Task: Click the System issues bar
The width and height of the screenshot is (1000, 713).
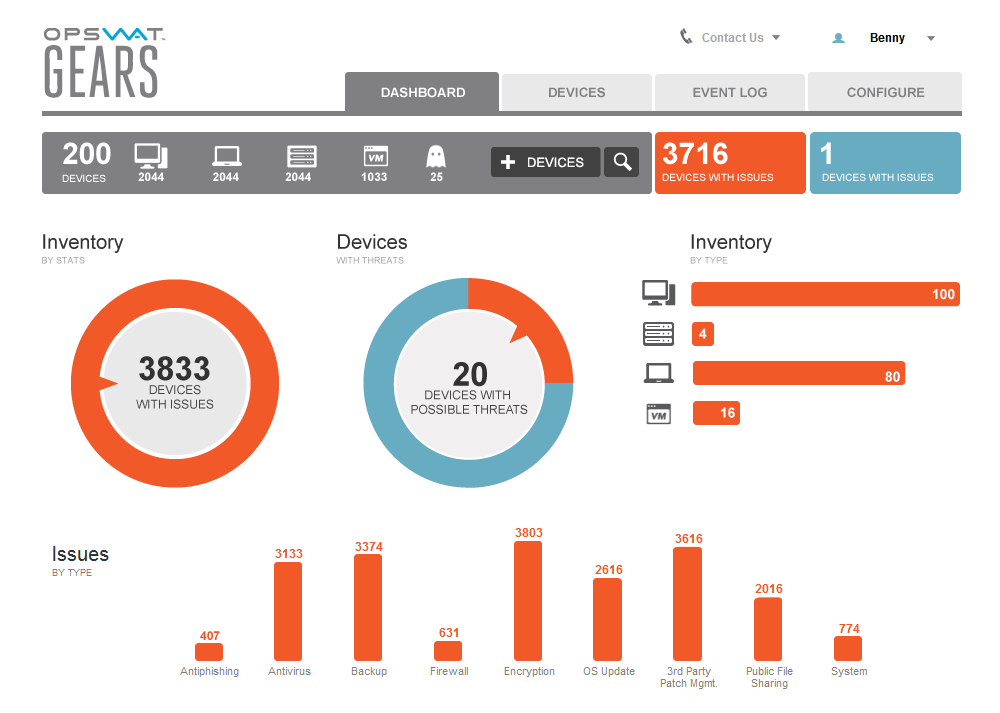Action: click(848, 649)
